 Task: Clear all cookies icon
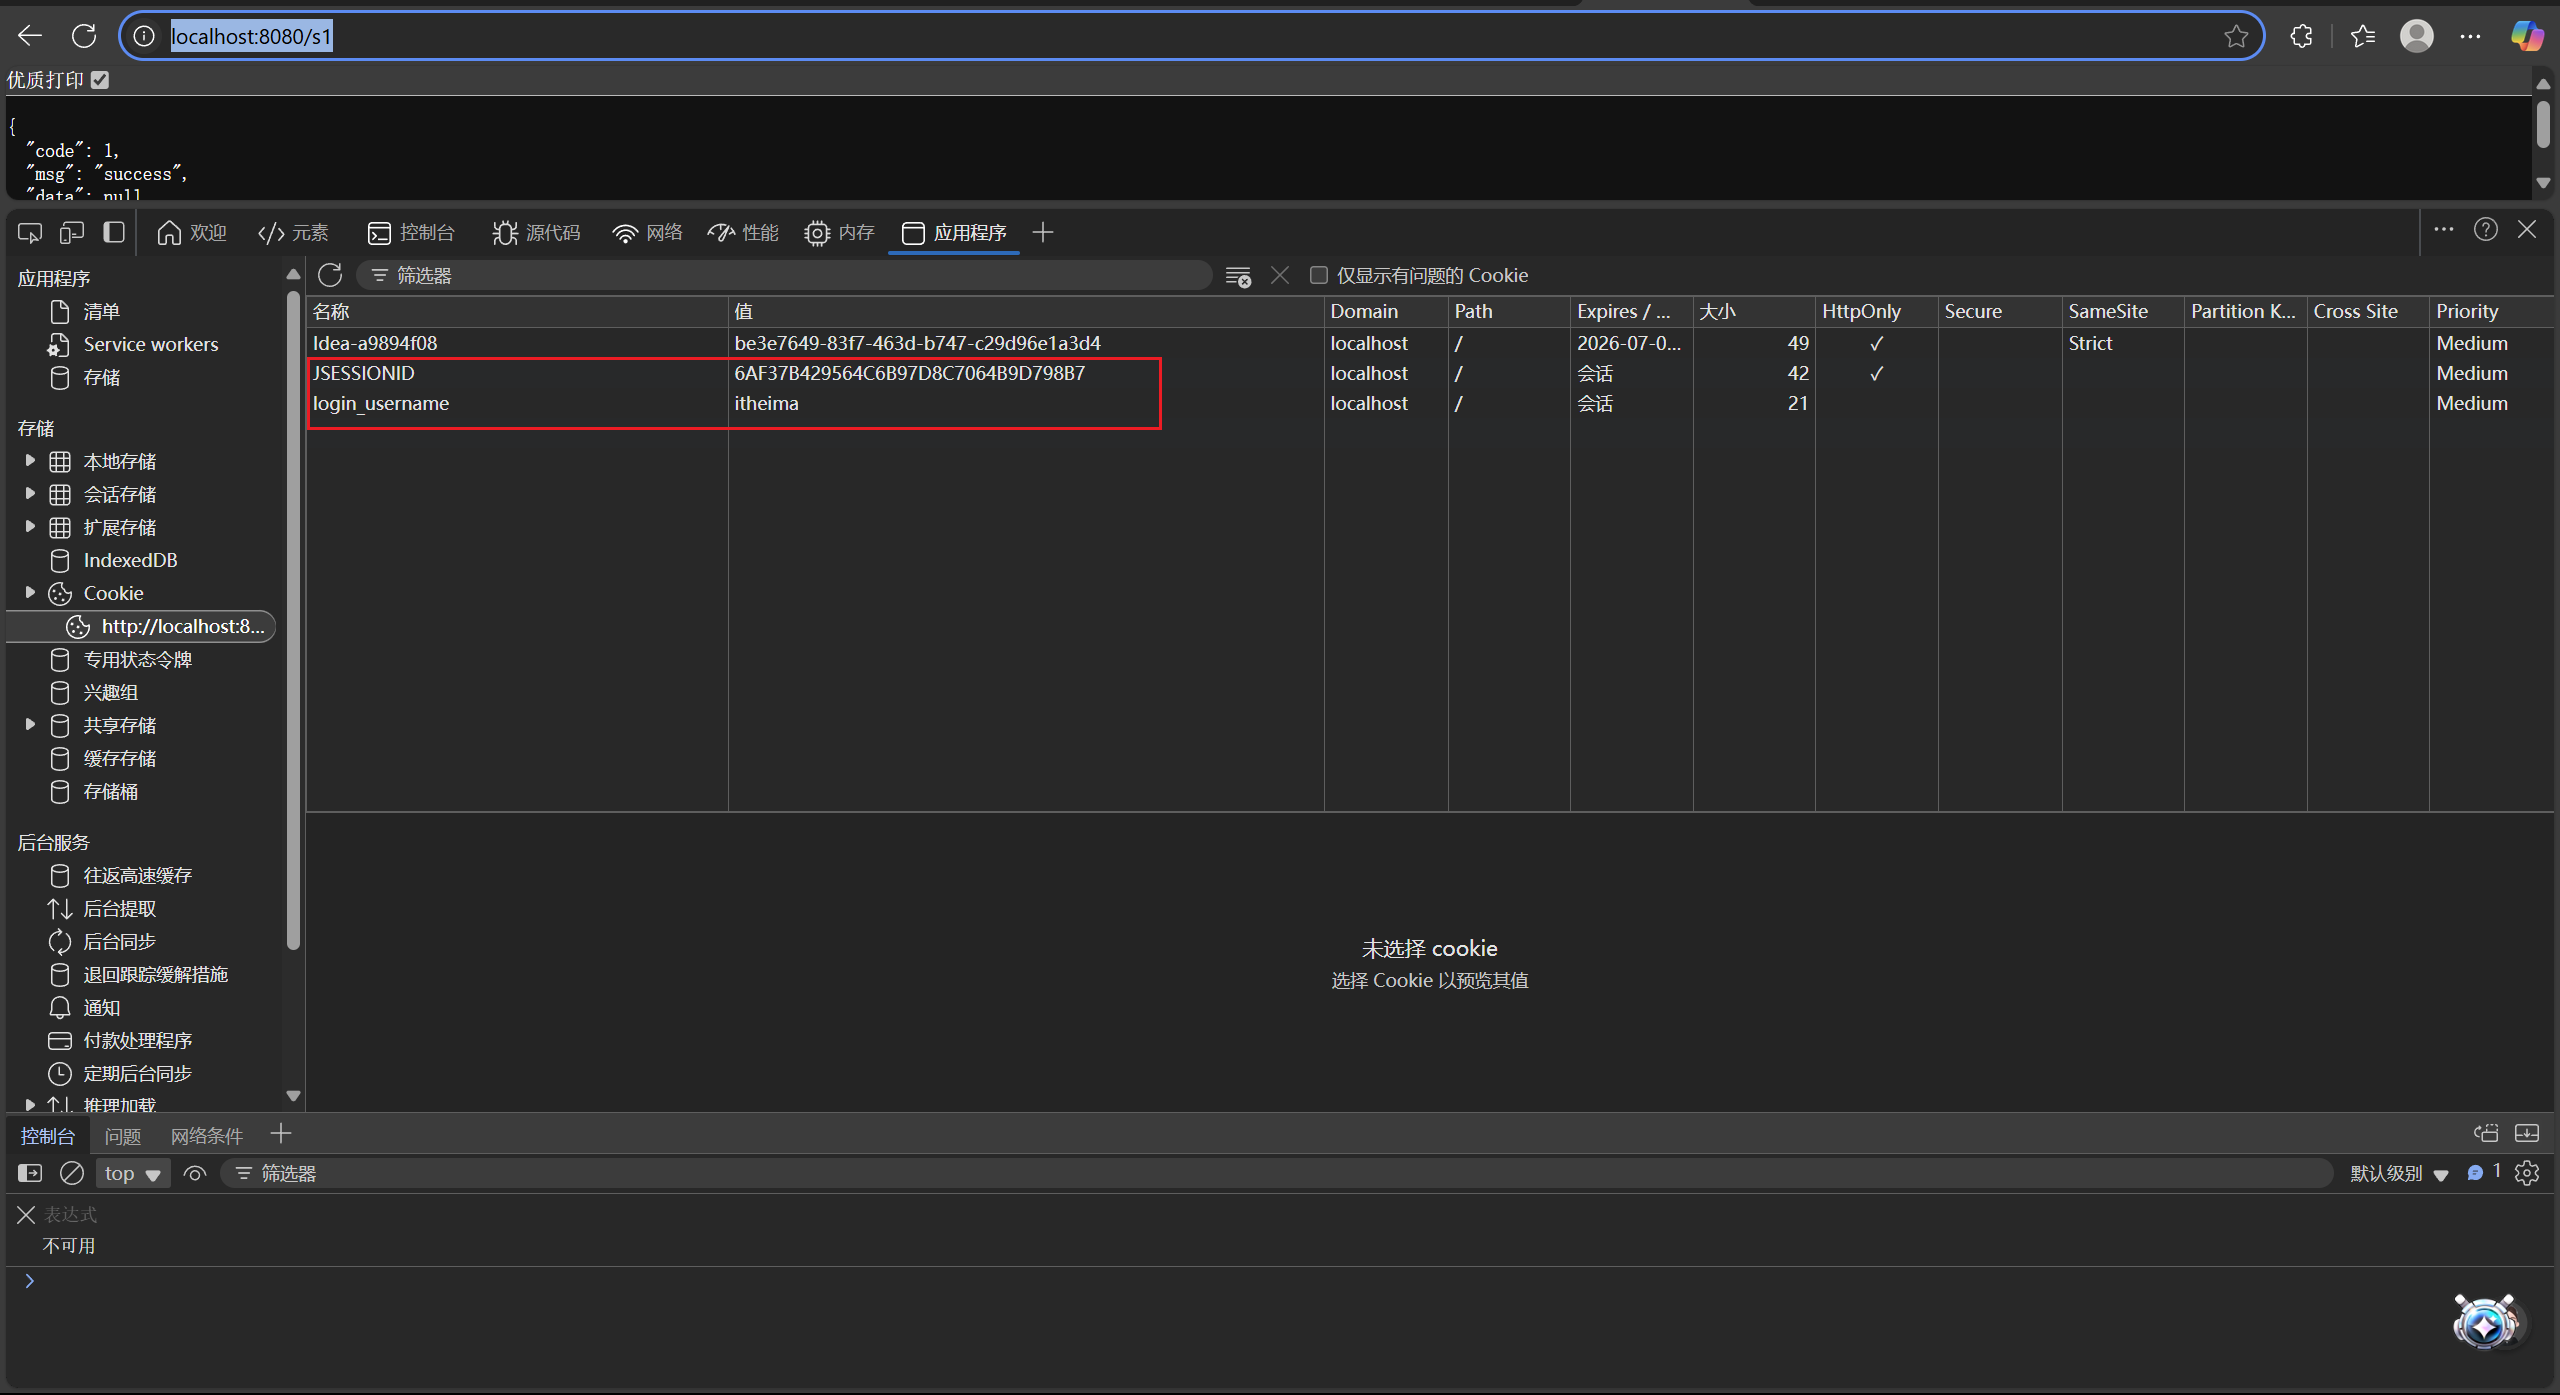(1238, 276)
